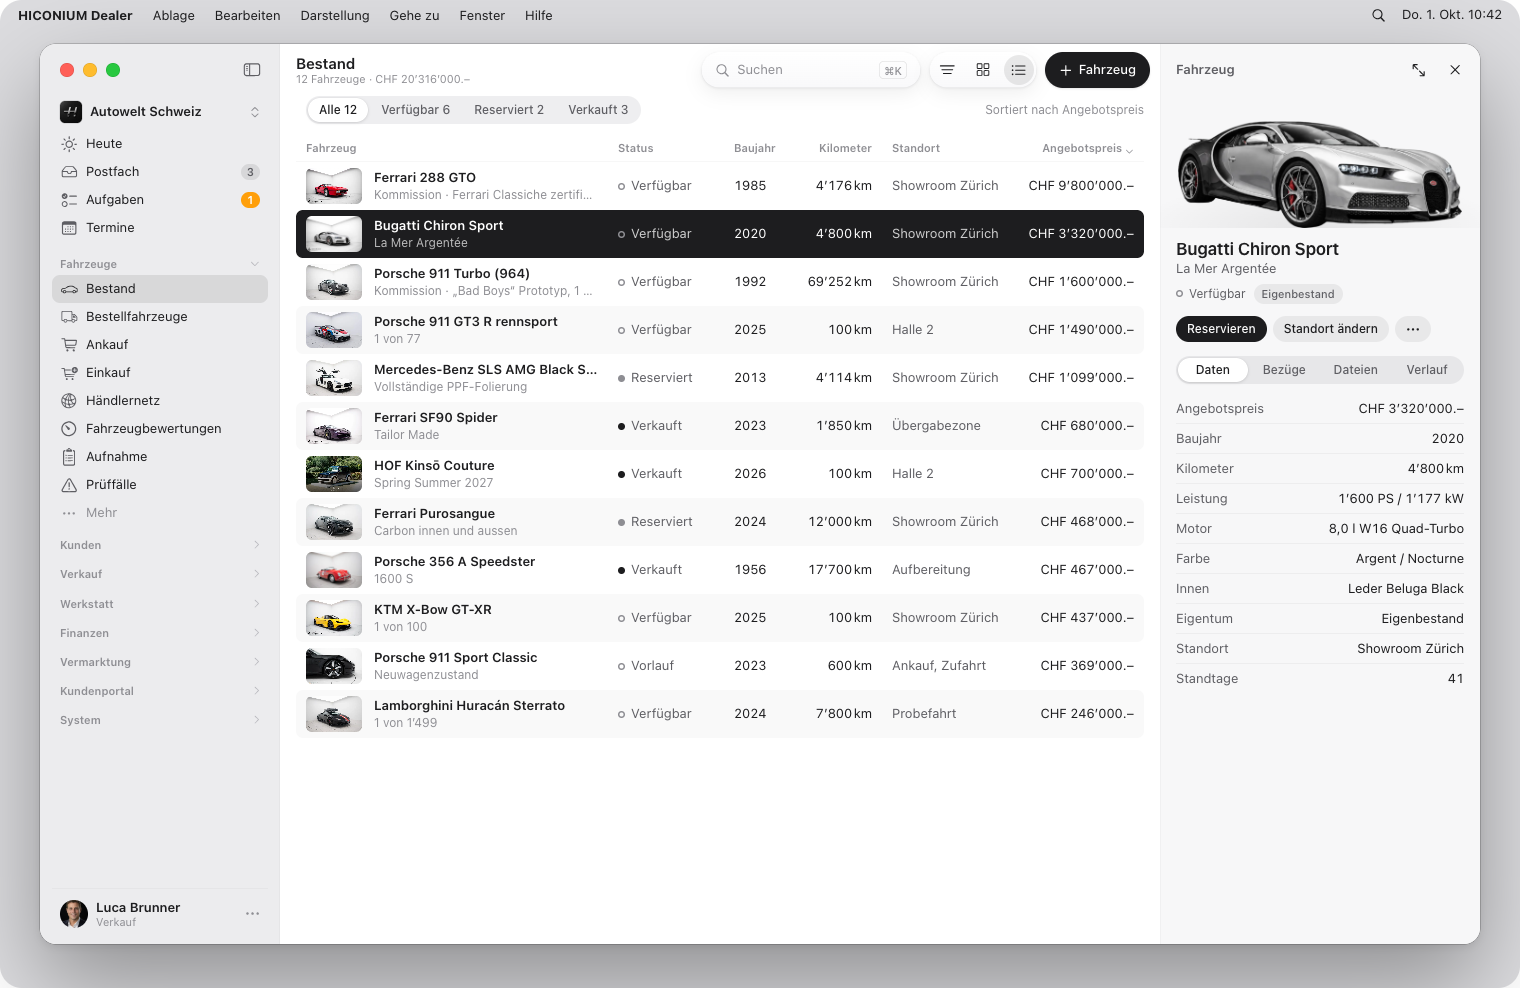
Task: Open Aufgaben task list
Action: 160,200
